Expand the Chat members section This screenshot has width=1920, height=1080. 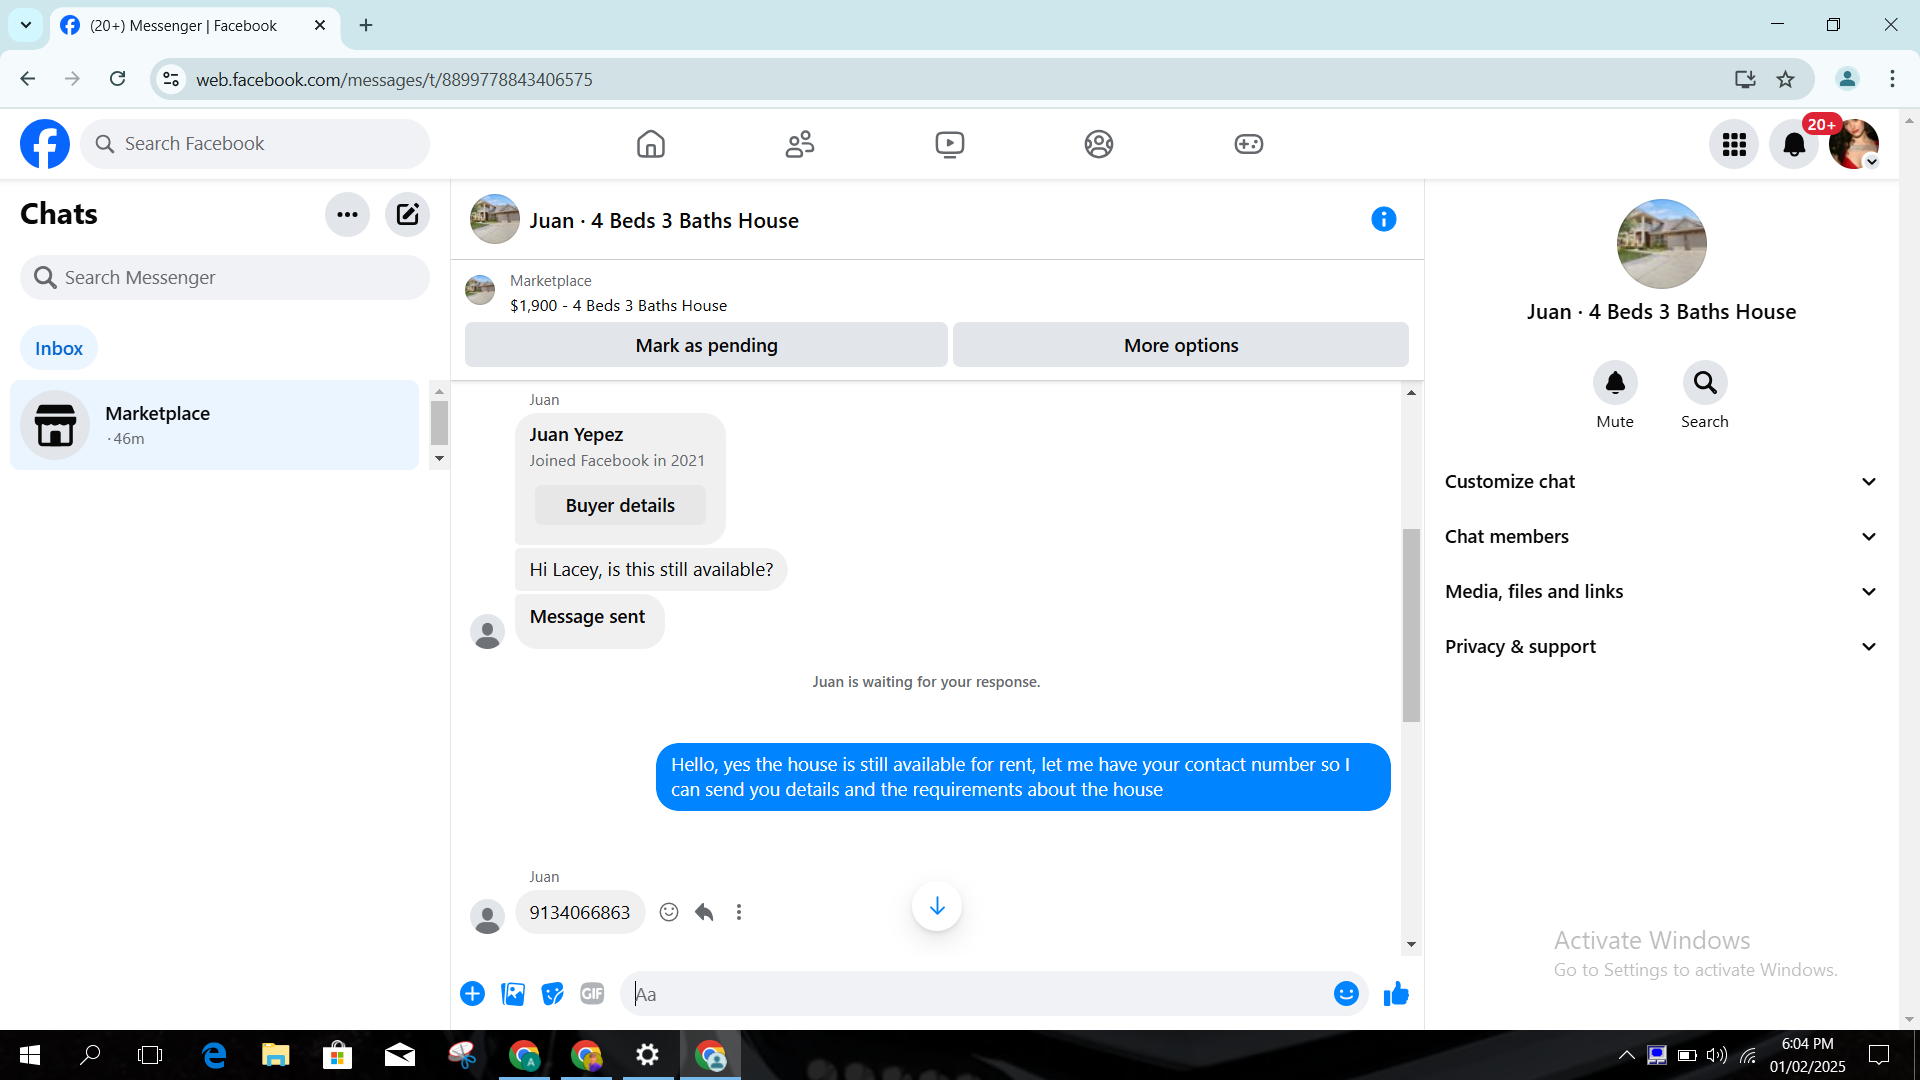tap(1660, 537)
